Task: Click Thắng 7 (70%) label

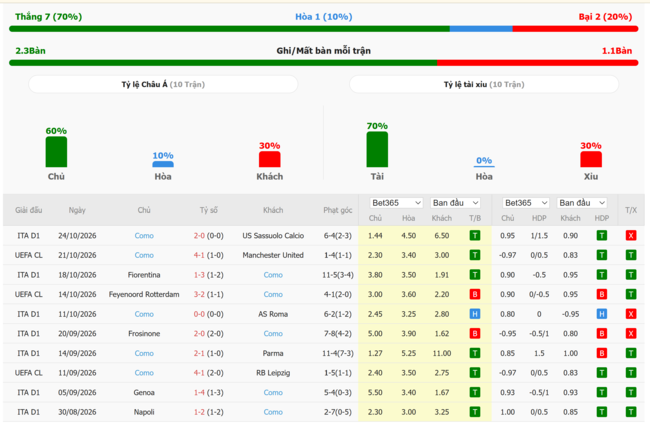Action: point(49,17)
